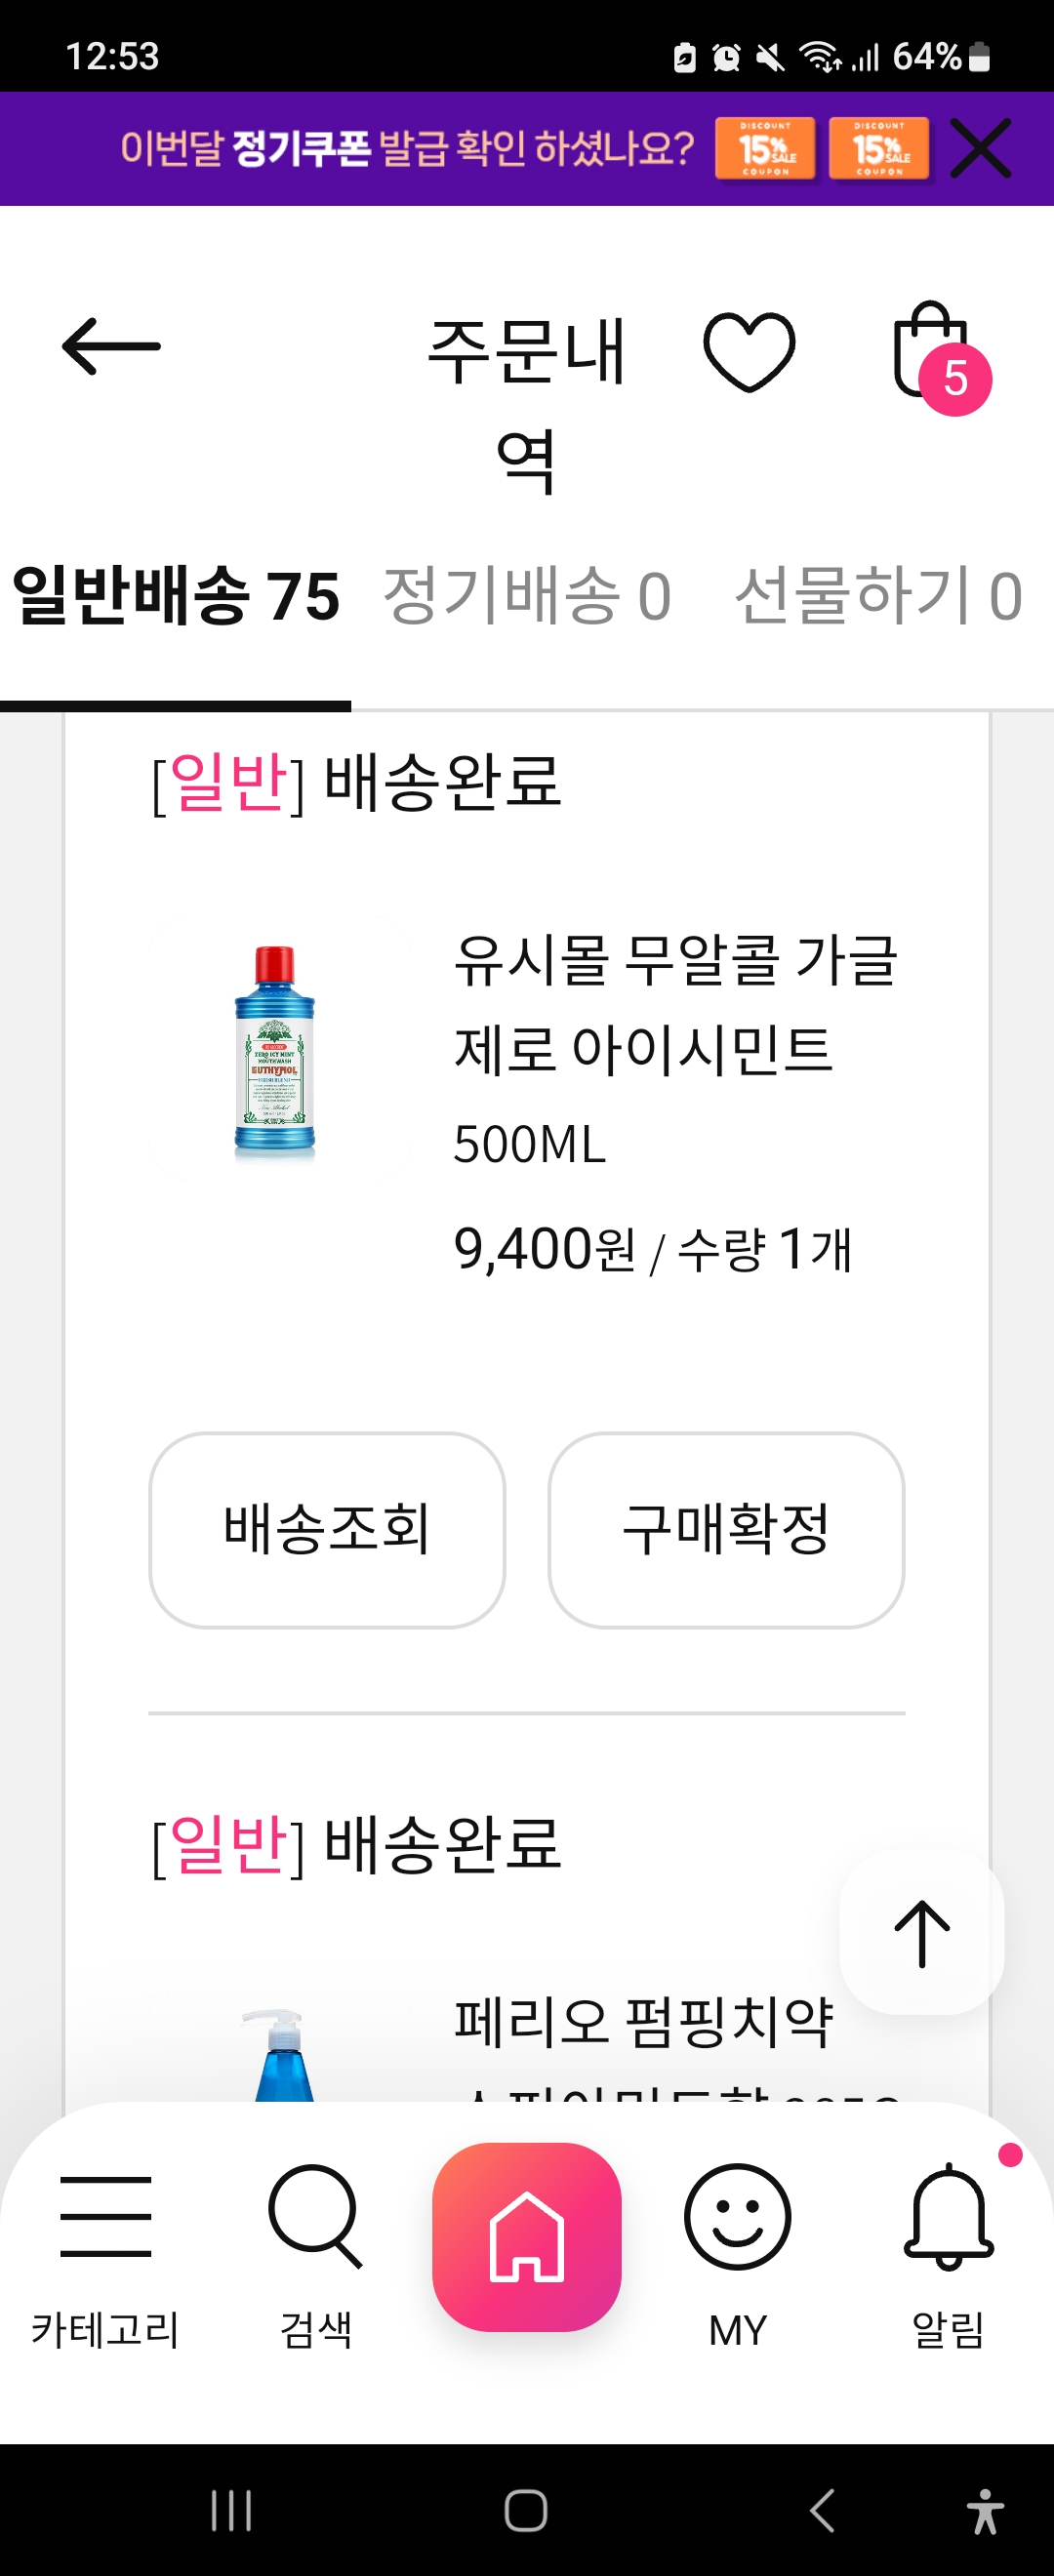
Task: Select the 일반배송 75 tab
Action: point(176,596)
